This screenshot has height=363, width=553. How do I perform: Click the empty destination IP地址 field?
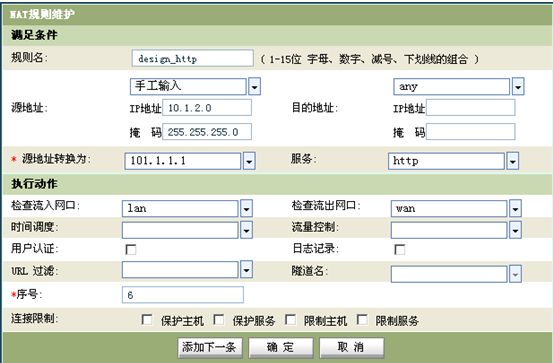click(470, 108)
